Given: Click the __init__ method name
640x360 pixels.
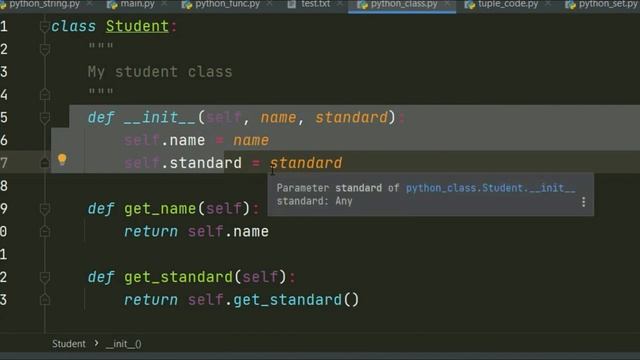Looking at the screenshot, I should pyautogui.click(x=160, y=118).
